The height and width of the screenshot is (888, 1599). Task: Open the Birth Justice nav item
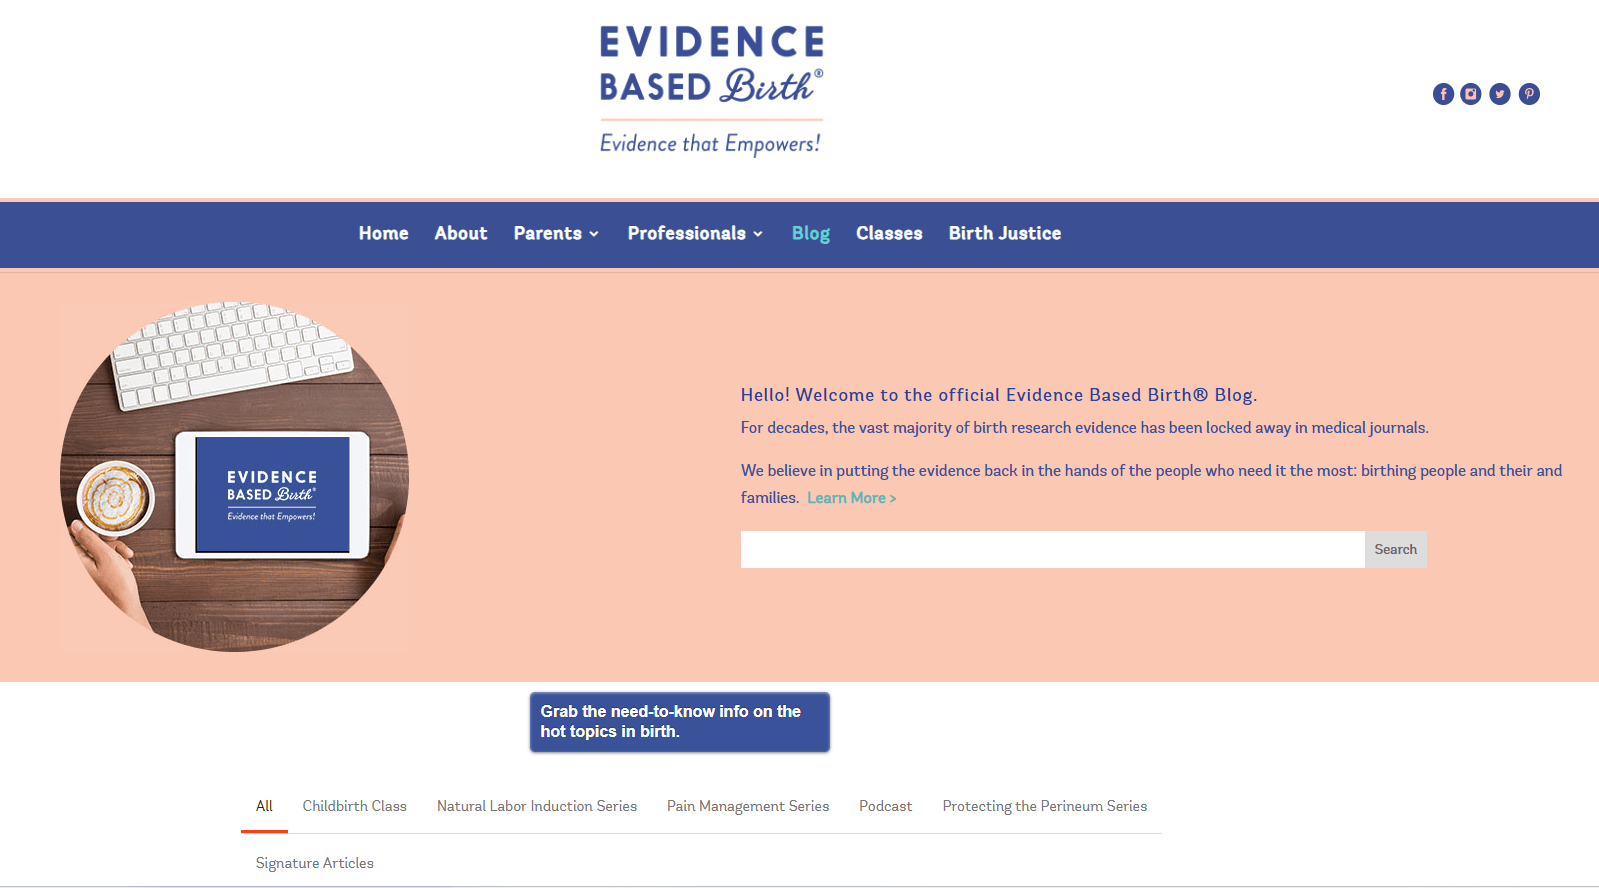point(1005,233)
